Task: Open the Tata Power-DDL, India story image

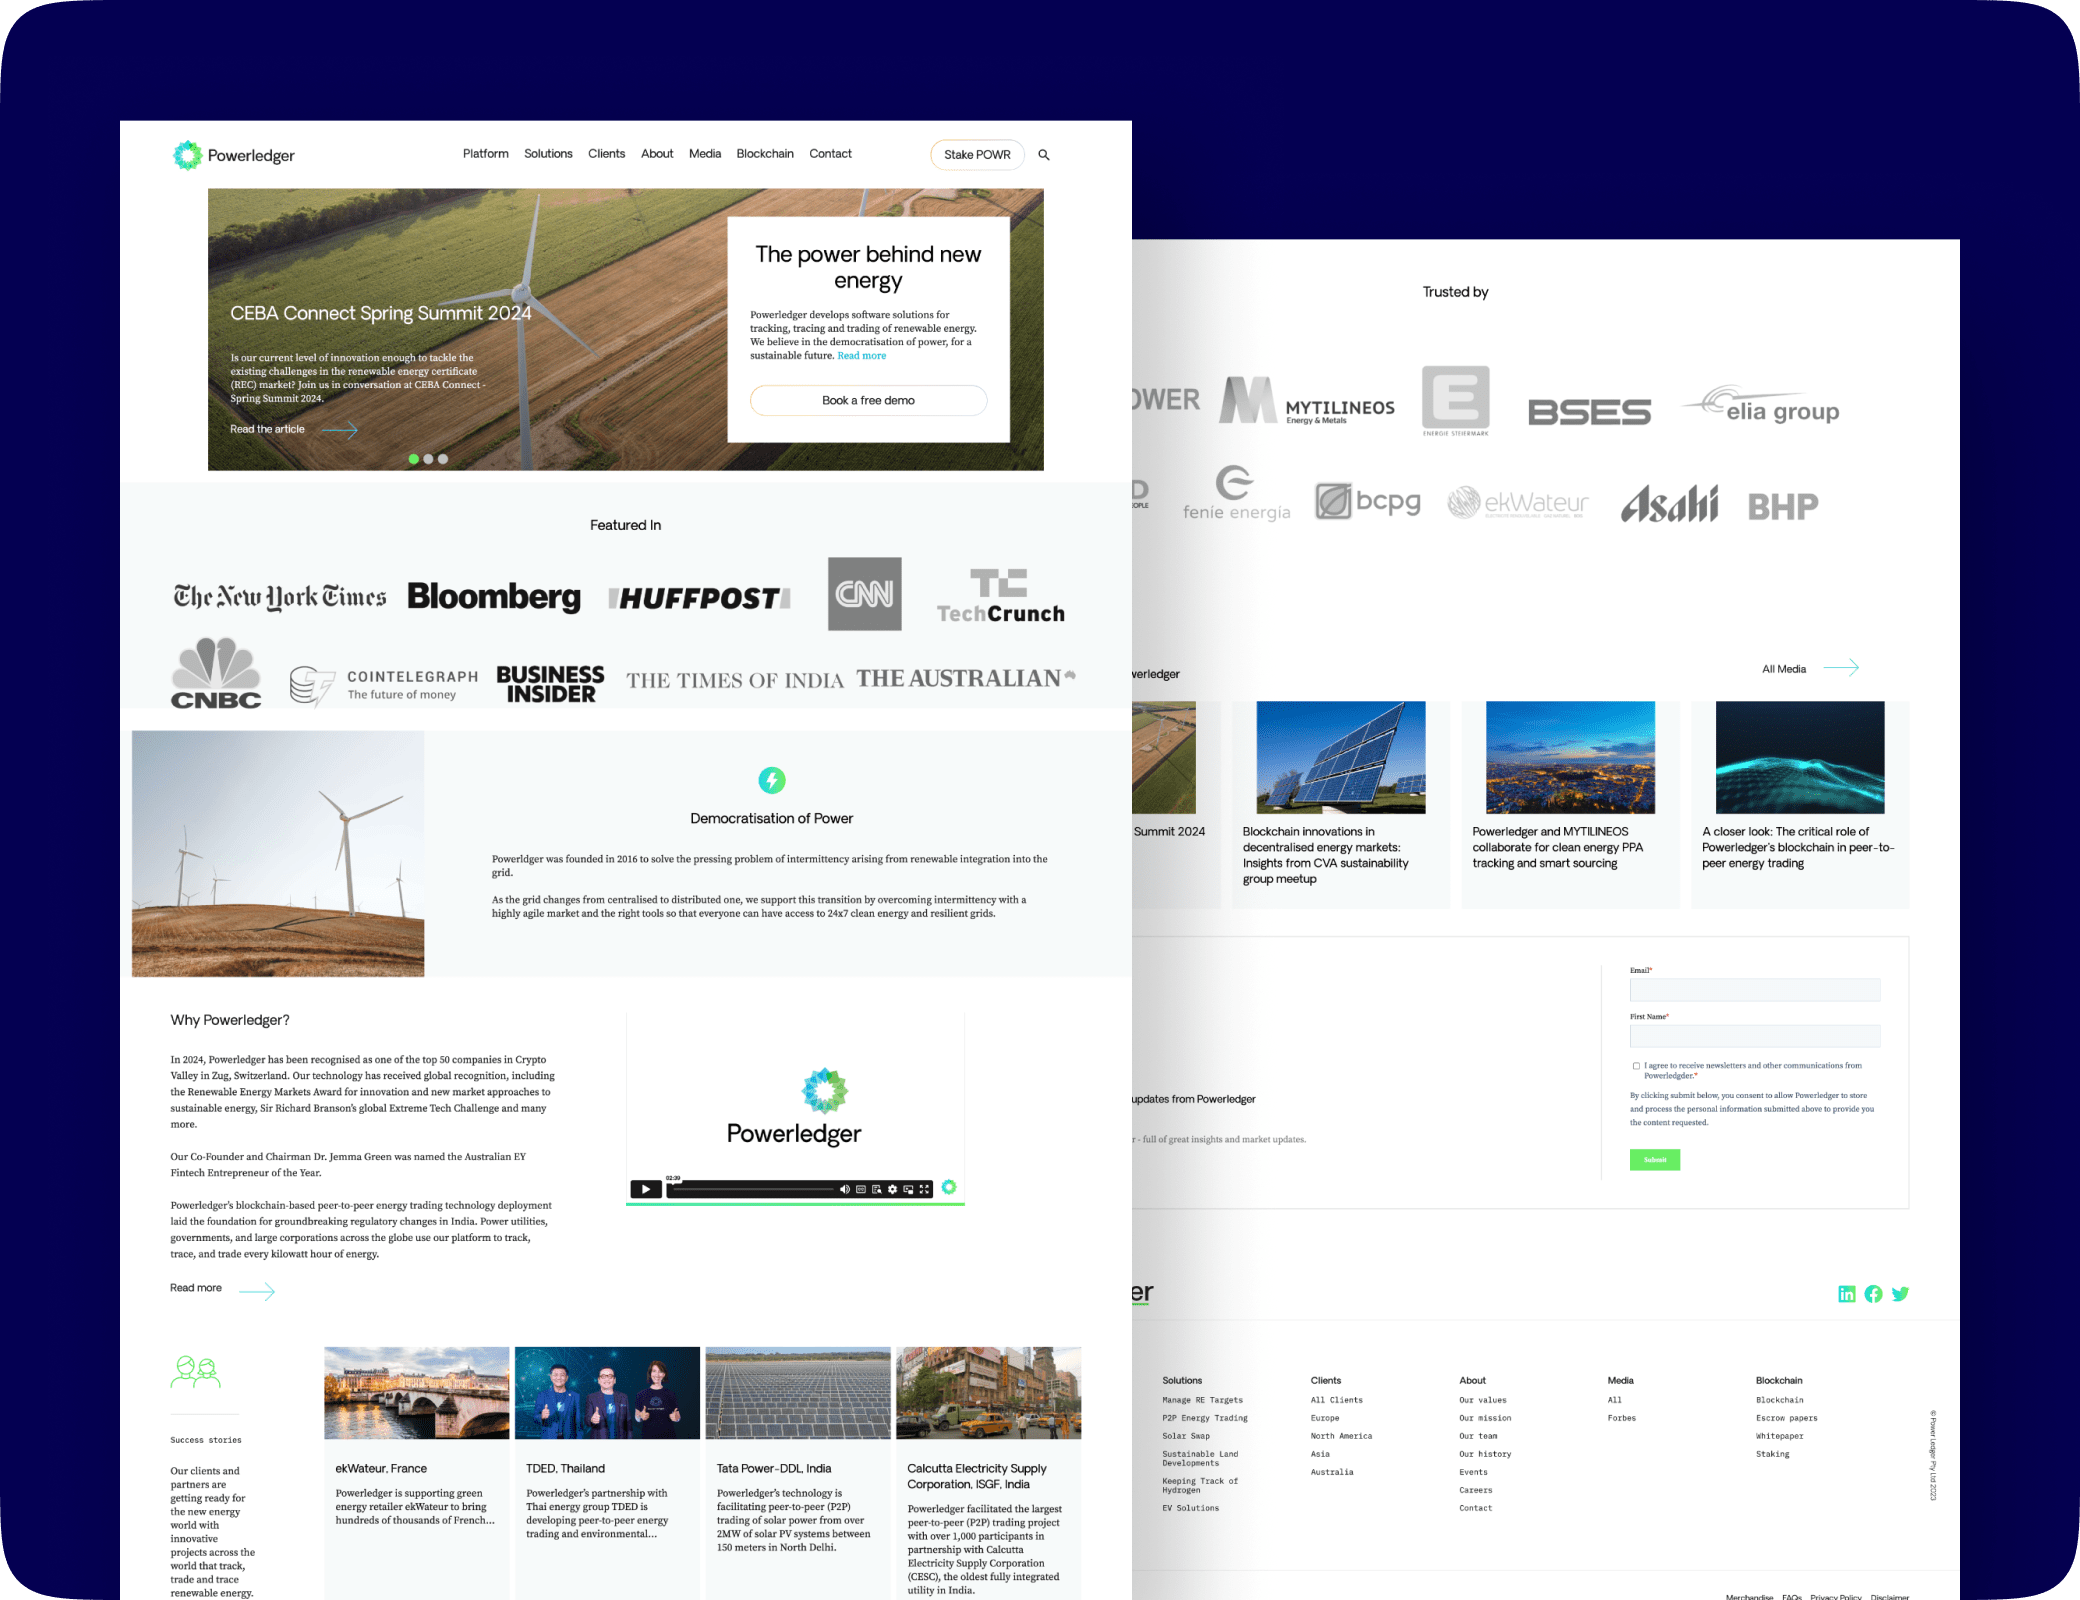Action: tap(798, 1393)
